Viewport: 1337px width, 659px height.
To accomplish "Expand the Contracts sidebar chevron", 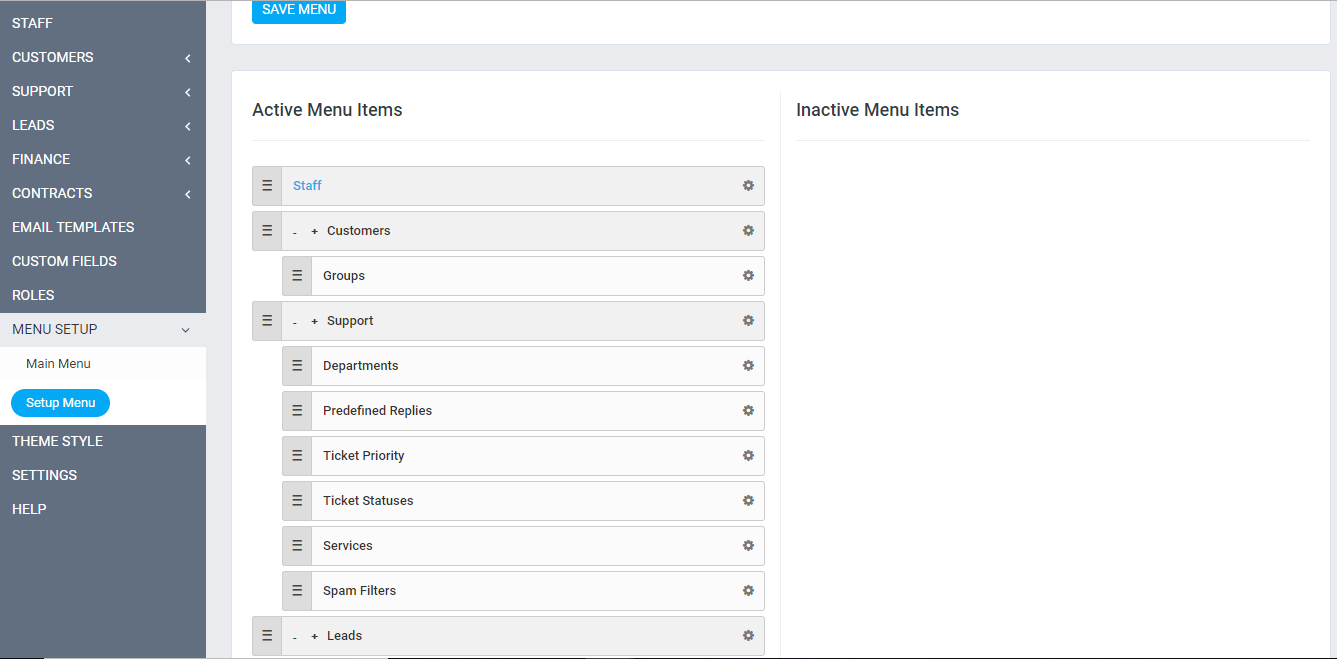I will point(187,195).
